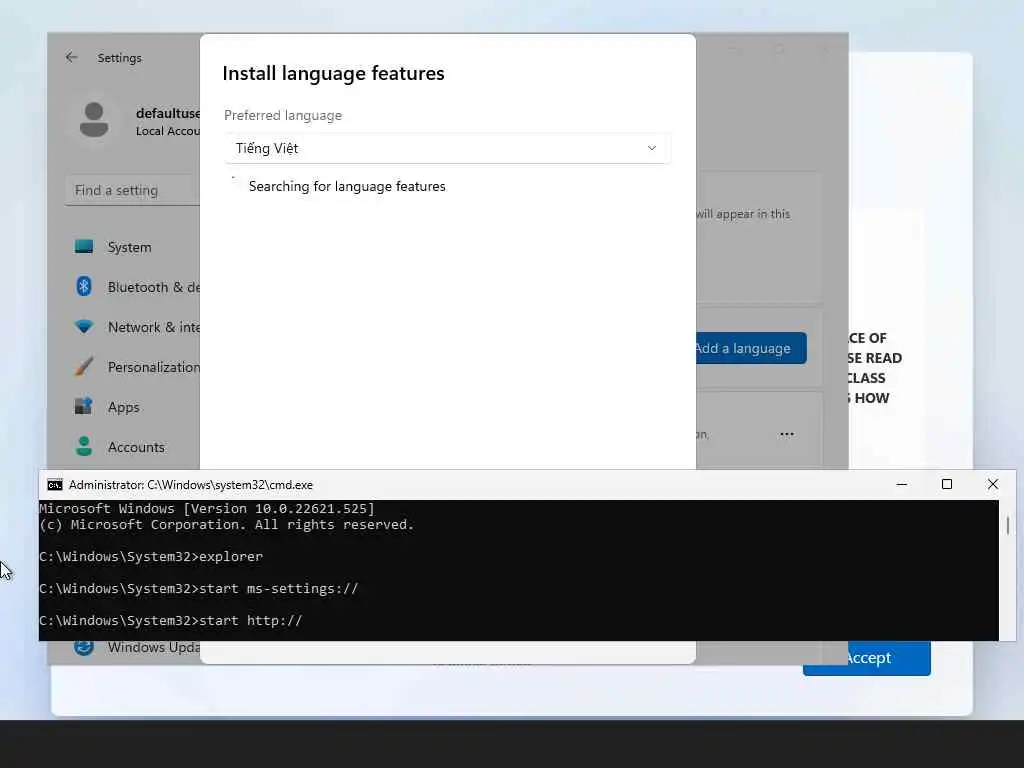Open Network & internet settings
Image resolution: width=1024 pixels, height=768 pixels.
(153, 327)
